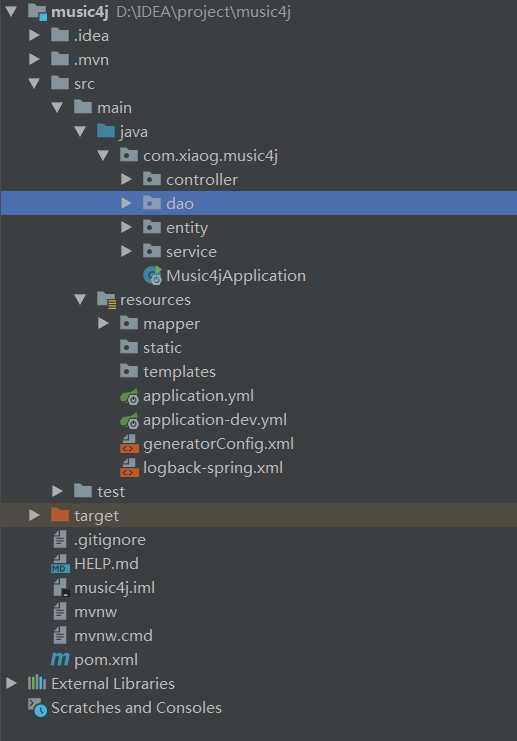
Task: Click the Music4jApplication Spring Boot class icon
Action: [x=152, y=276]
